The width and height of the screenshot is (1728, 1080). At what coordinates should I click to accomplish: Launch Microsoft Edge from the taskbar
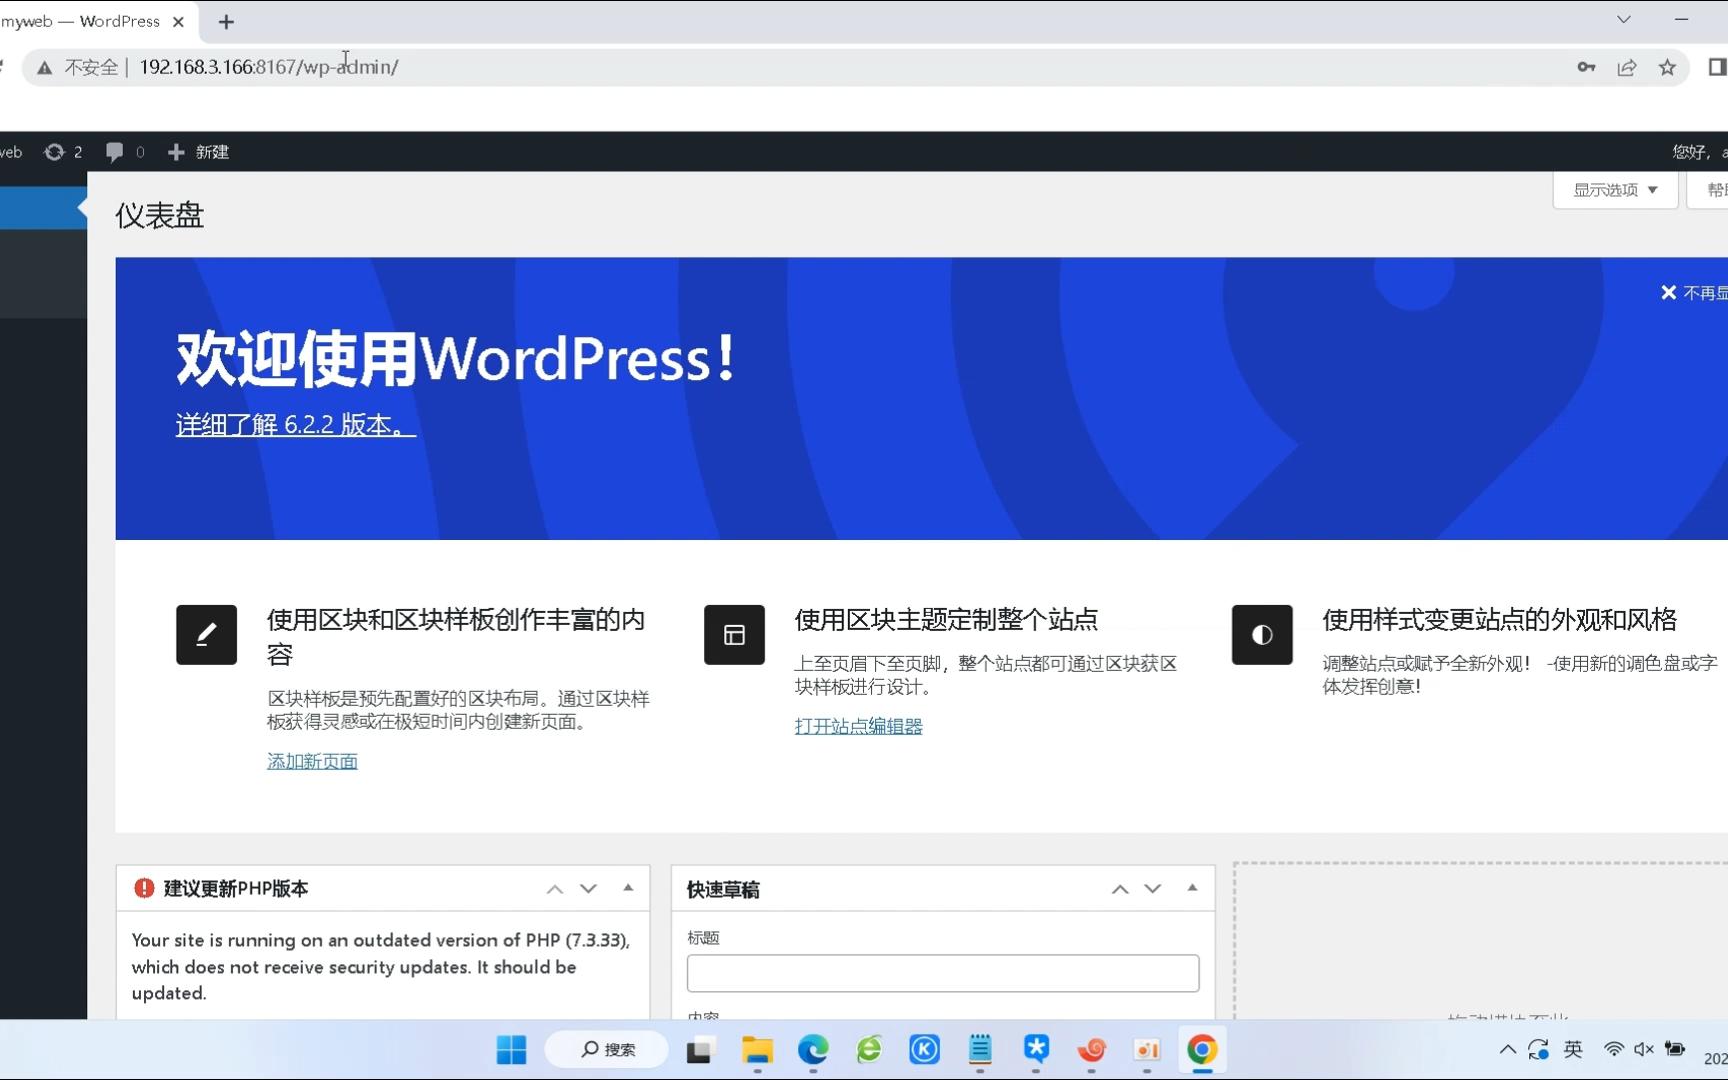pyautogui.click(x=813, y=1050)
